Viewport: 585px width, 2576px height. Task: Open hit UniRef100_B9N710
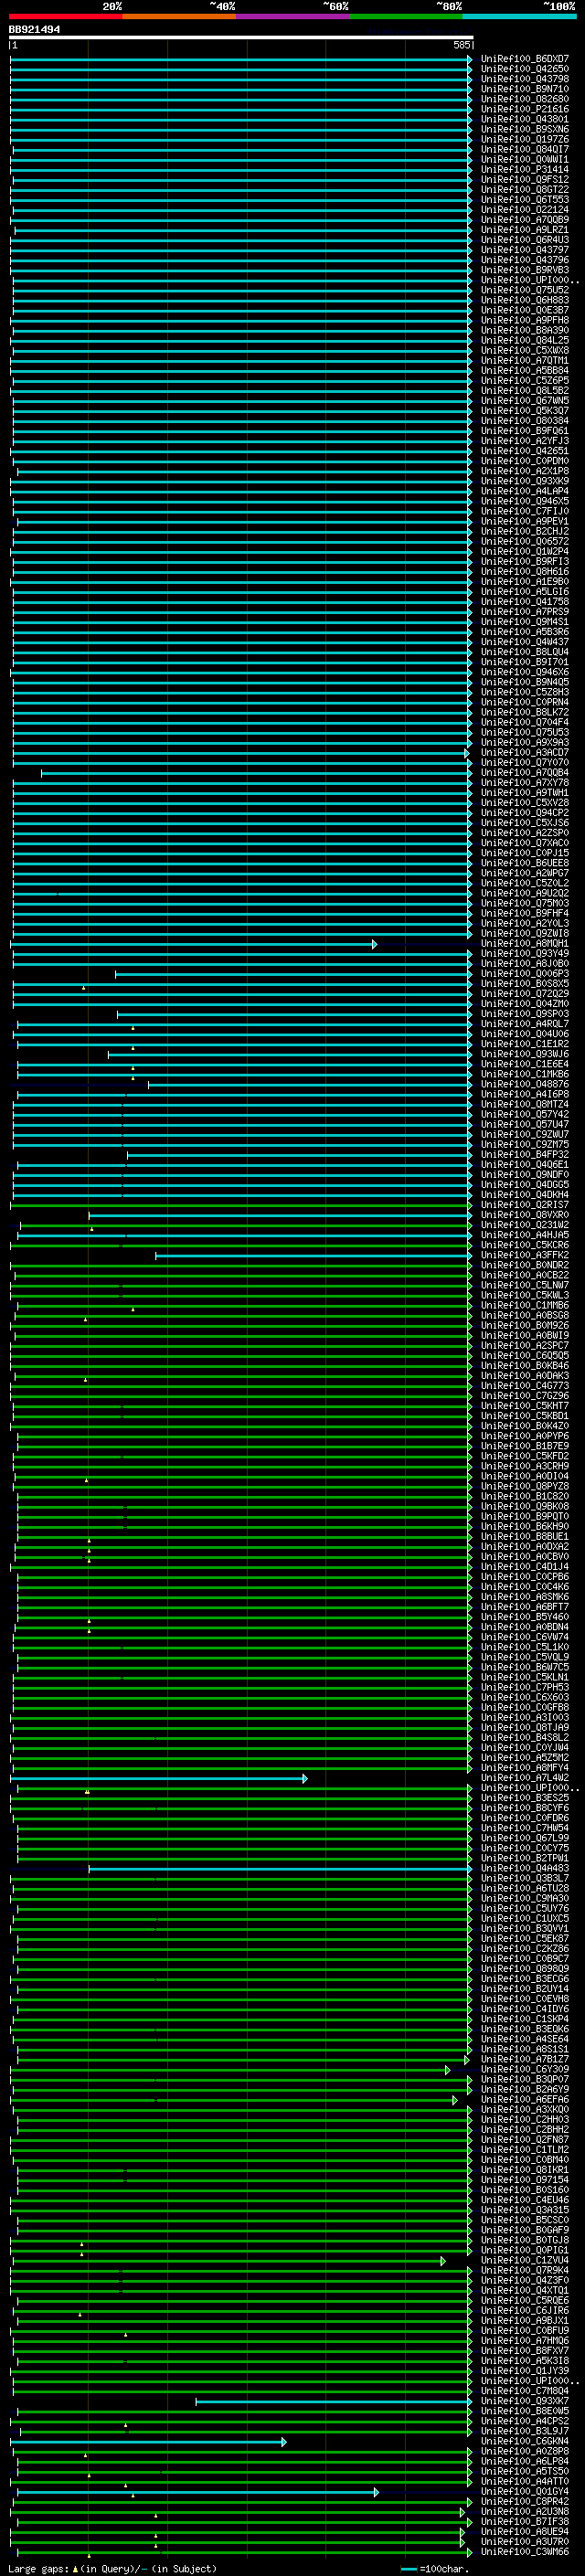[x=525, y=89]
